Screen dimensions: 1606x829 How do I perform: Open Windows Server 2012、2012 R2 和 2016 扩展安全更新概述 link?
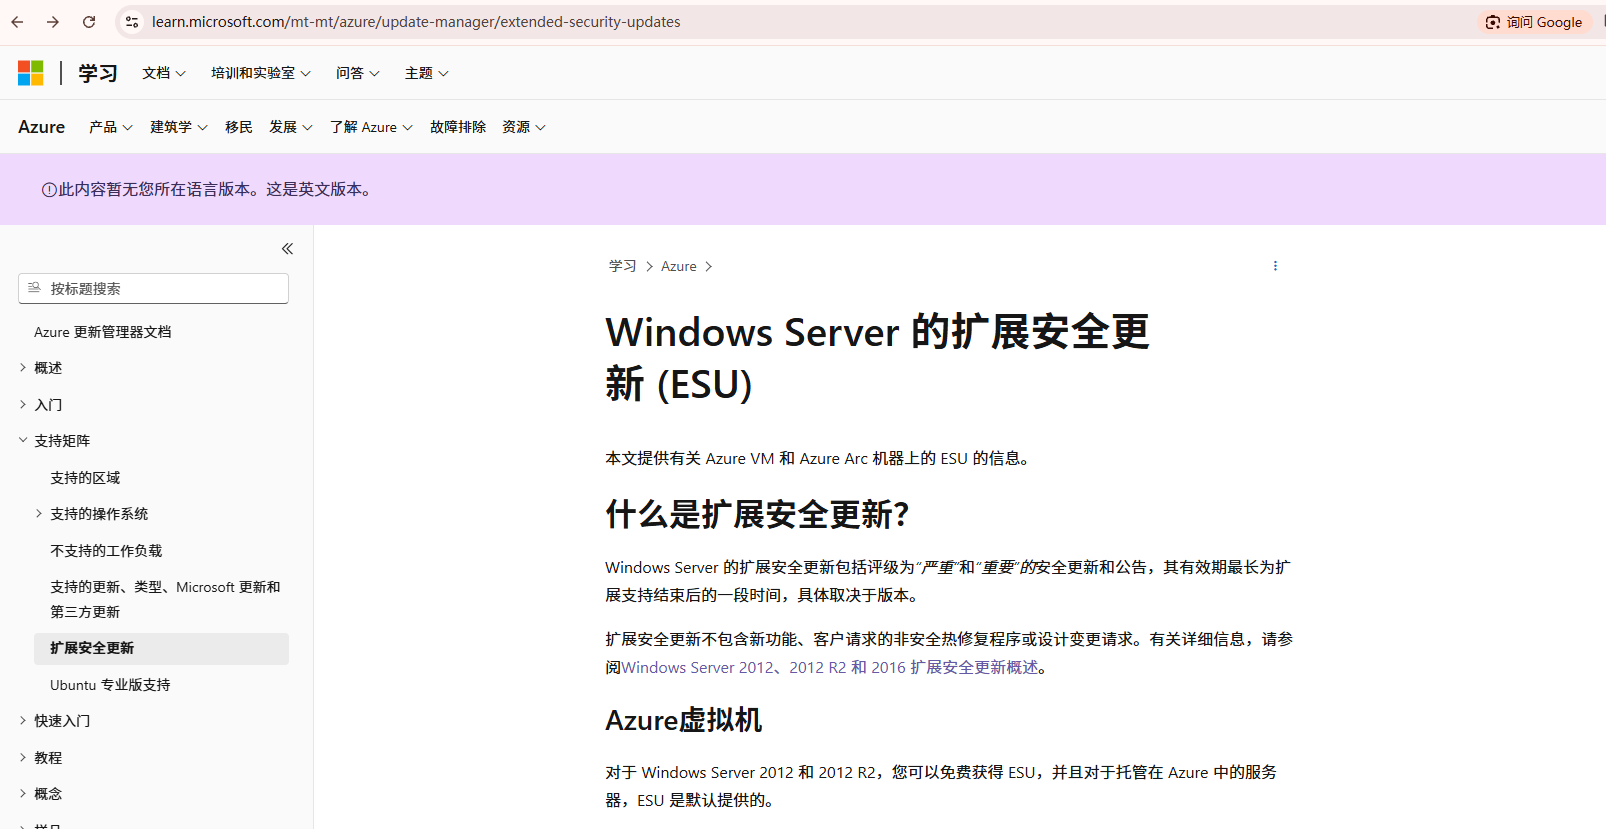830,667
